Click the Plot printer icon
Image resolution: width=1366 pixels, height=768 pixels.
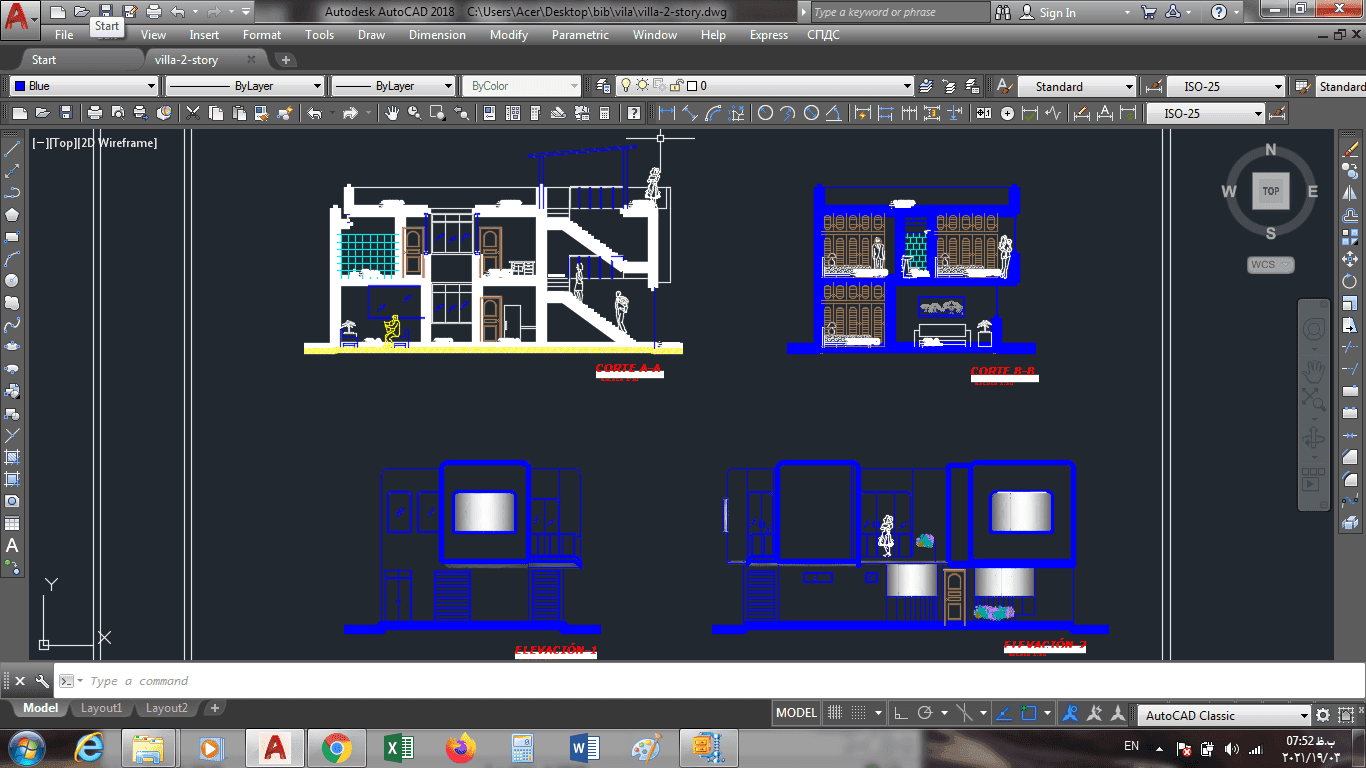click(95, 113)
